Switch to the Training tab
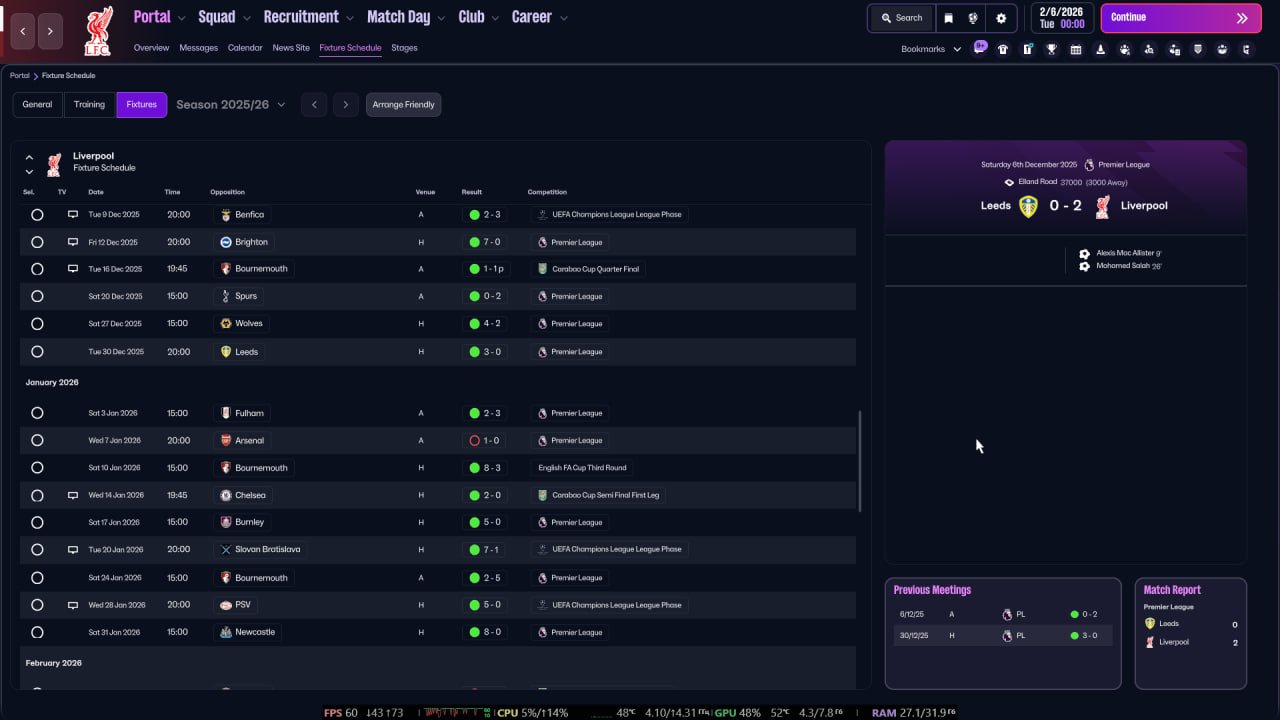 89,105
